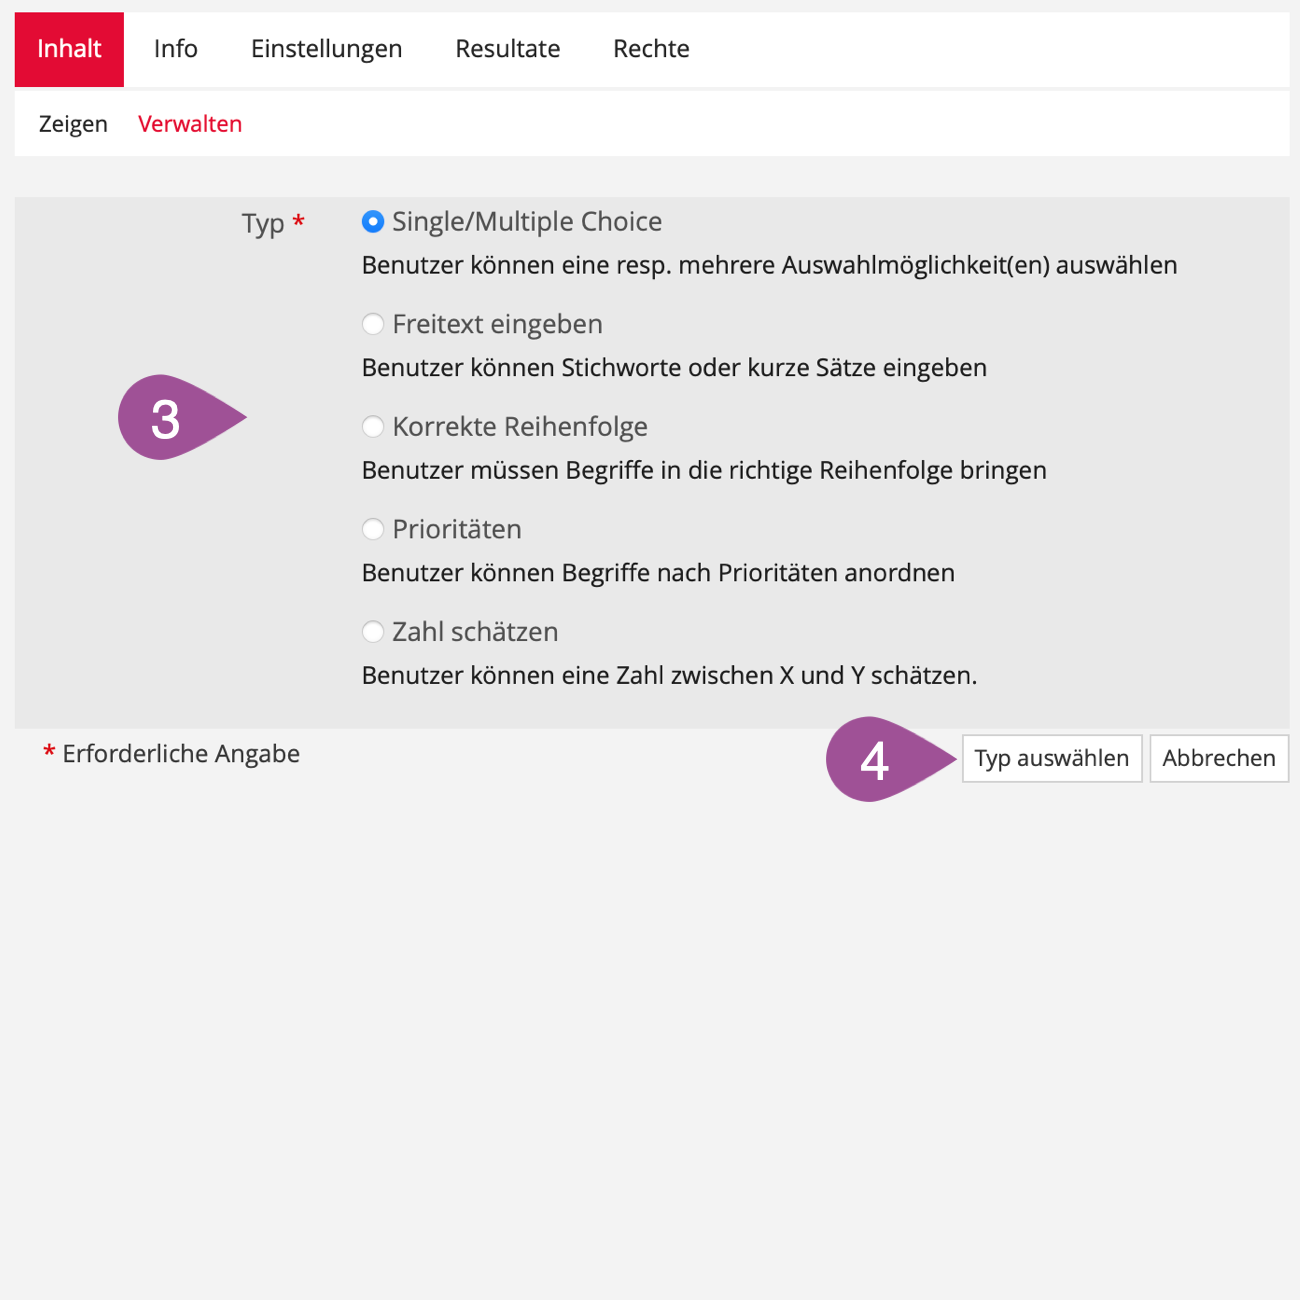Image resolution: width=1300 pixels, height=1300 pixels.
Task: Select the Prioritäten radio button
Action: 373,529
